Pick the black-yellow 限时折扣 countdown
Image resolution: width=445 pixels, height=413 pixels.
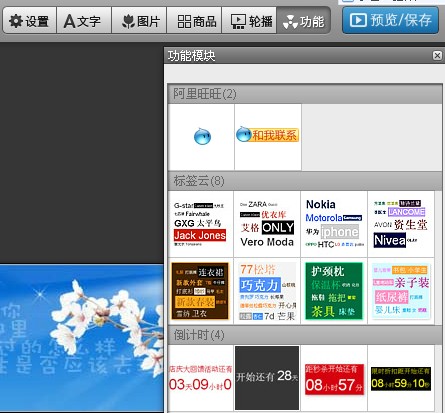tap(401, 378)
